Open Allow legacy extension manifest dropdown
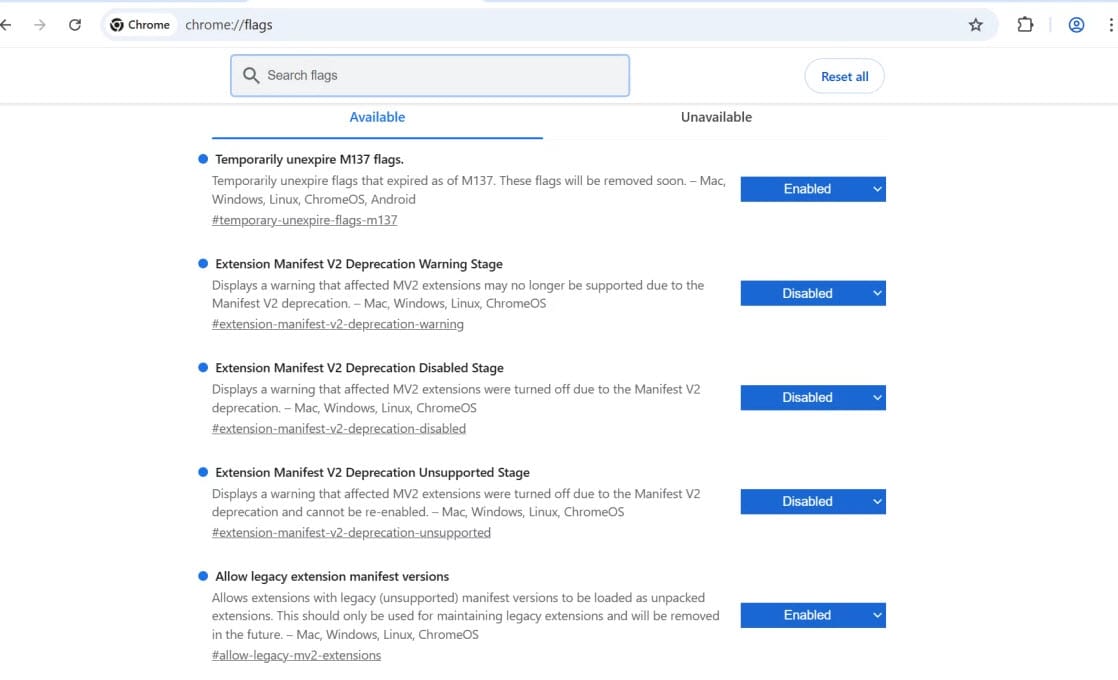The height and width of the screenshot is (680, 1118). tap(812, 615)
